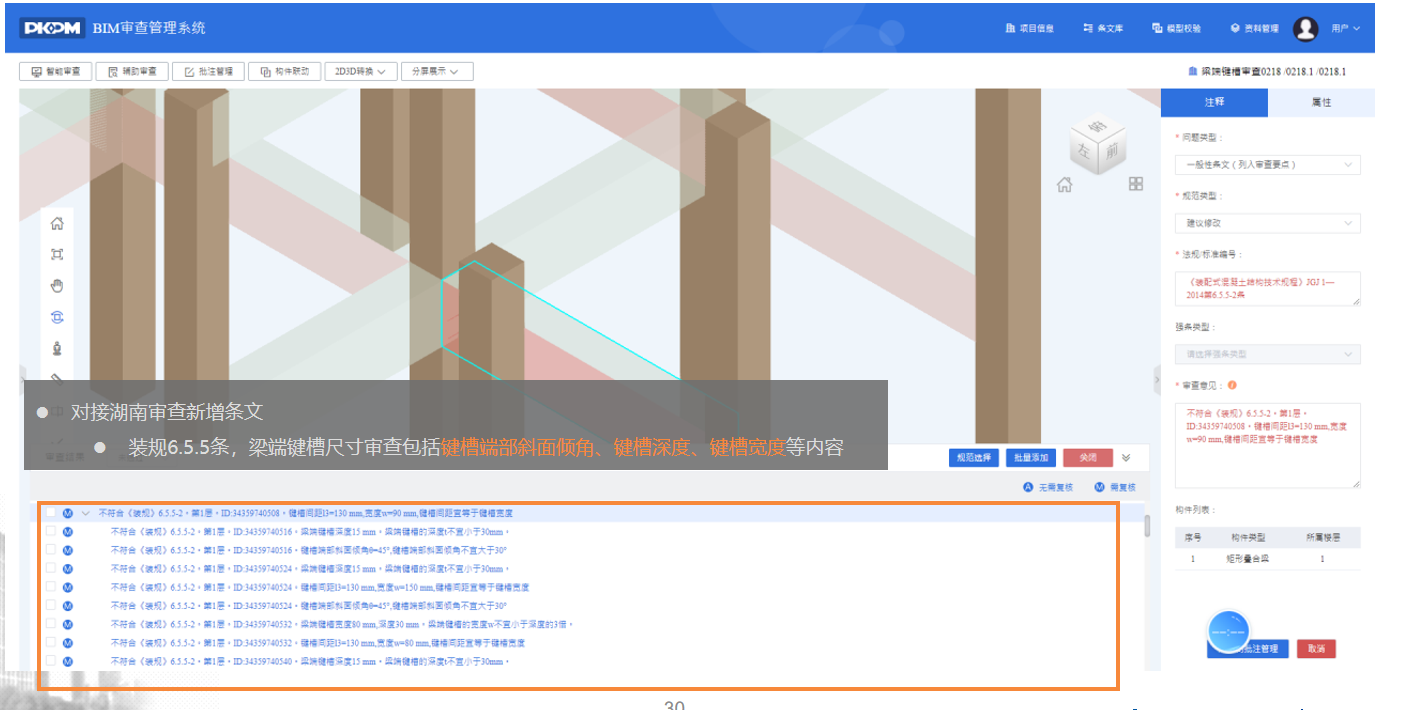Tick checkbox for ID:34359740516 斜面倾角 row
This screenshot has height=710, width=1411.
click(x=50, y=550)
